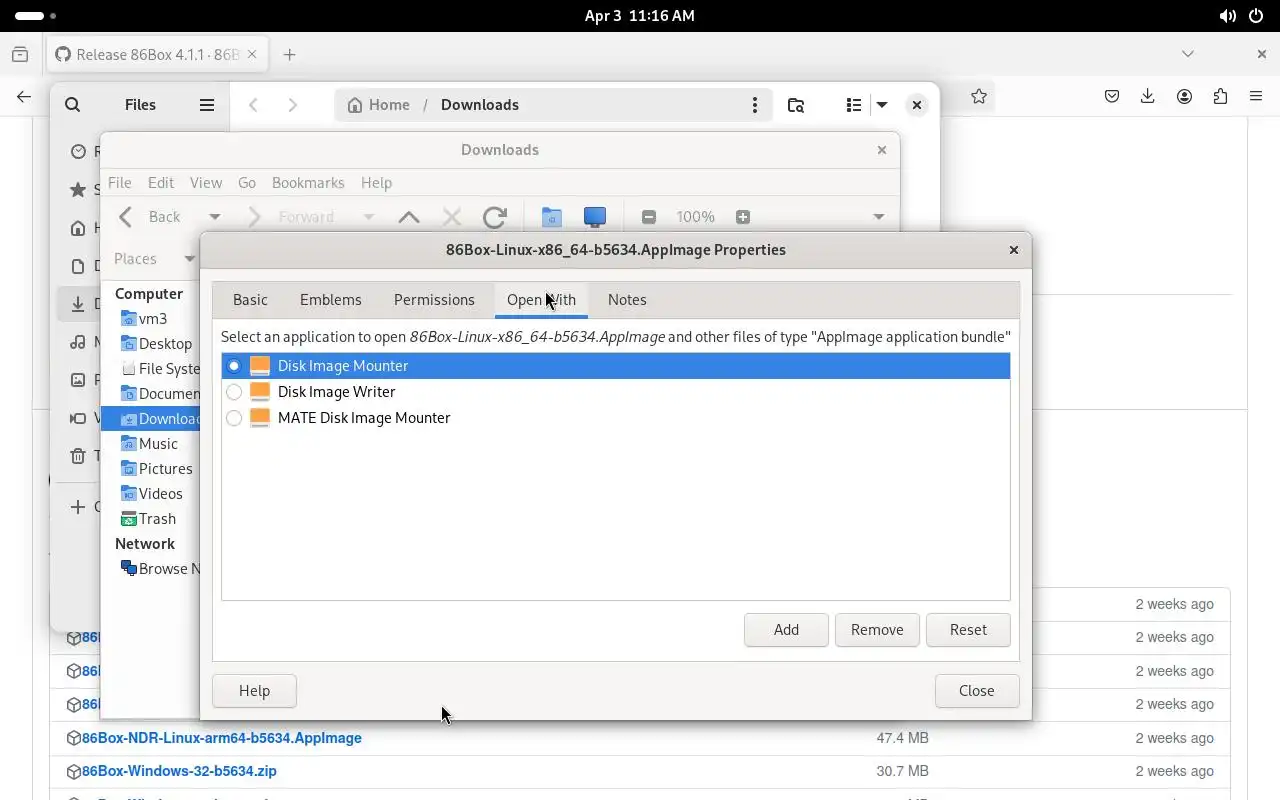Select Videos in the Places sidebar

[160, 494]
